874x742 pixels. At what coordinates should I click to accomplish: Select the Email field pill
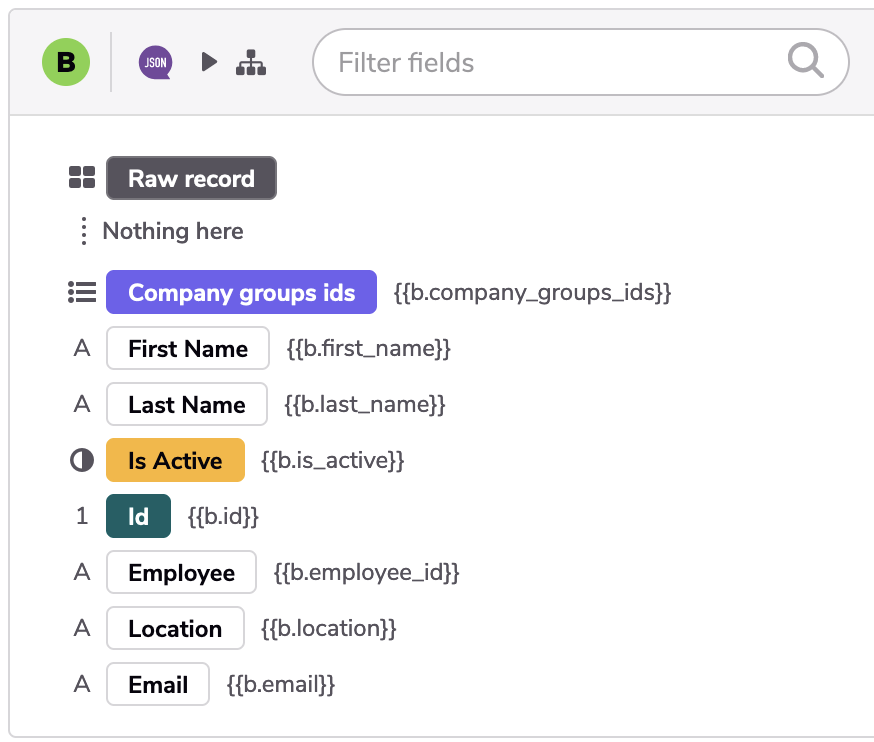click(x=158, y=684)
